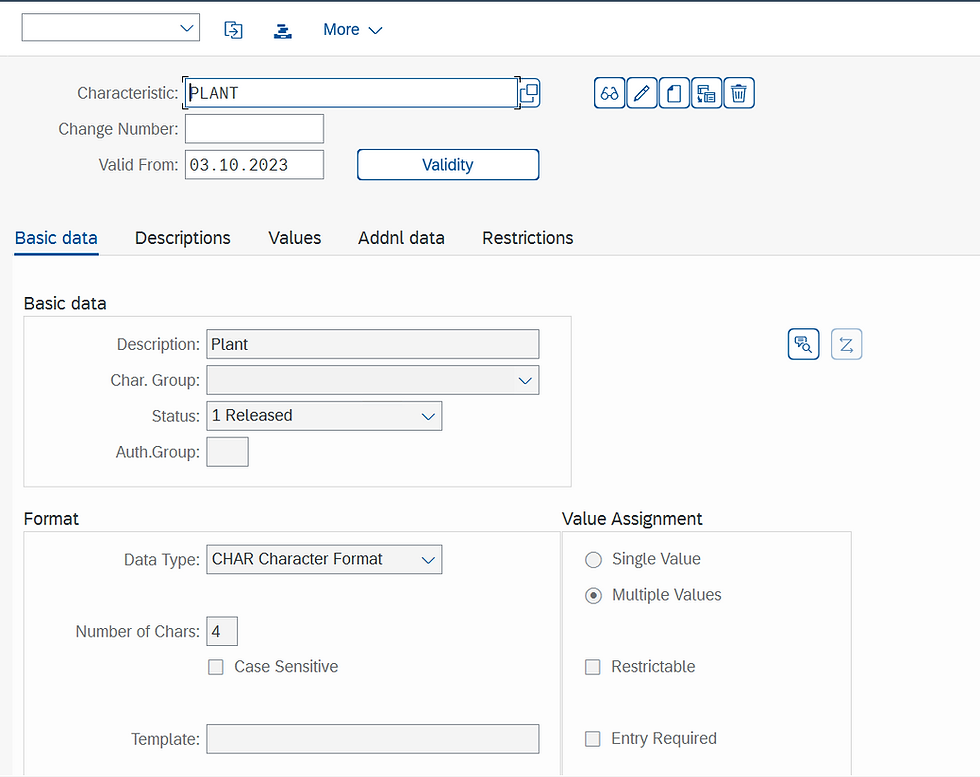The height and width of the screenshot is (777, 980).
Task: Select the Single Value radio button
Action: (593, 559)
